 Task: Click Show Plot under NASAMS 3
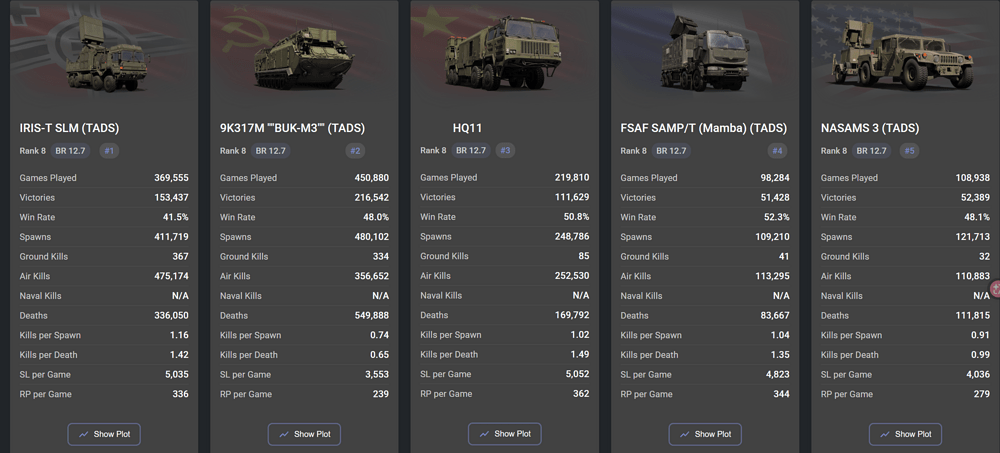point(905,434)
